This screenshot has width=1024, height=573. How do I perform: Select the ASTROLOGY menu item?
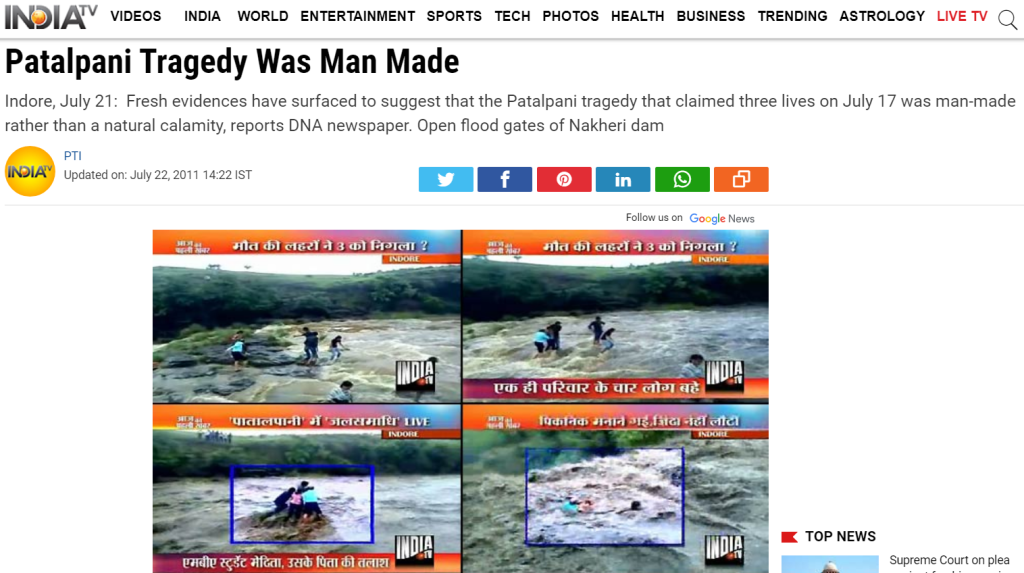point(882,16)
